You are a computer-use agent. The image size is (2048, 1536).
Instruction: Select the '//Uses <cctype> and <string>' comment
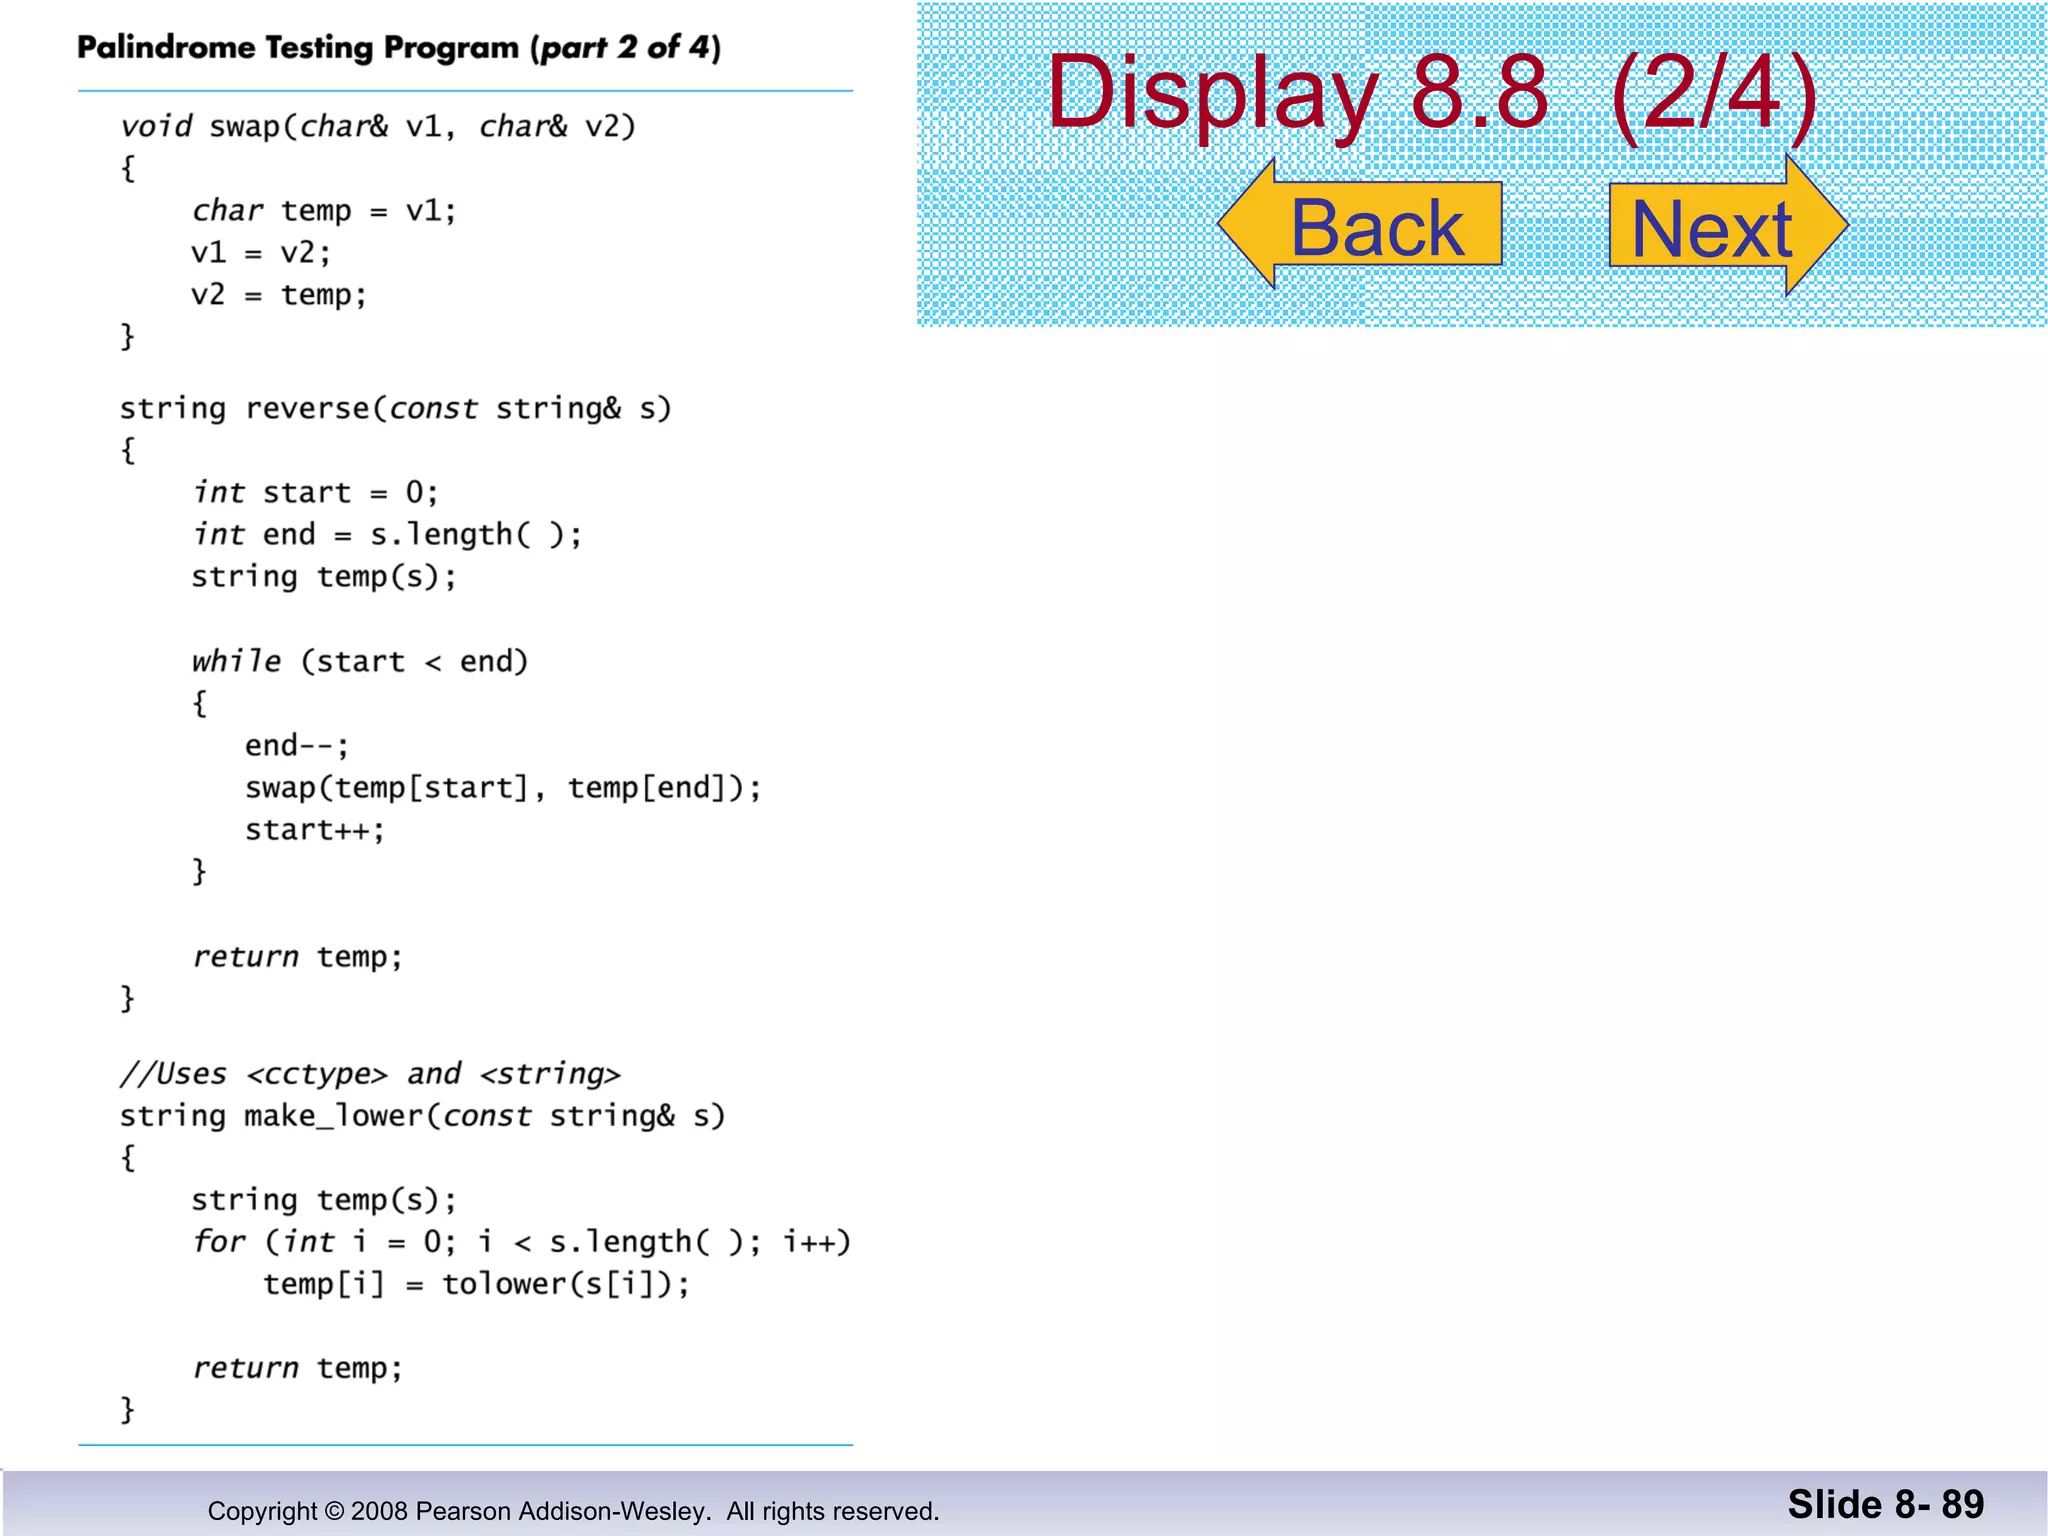pos(370,1074)
